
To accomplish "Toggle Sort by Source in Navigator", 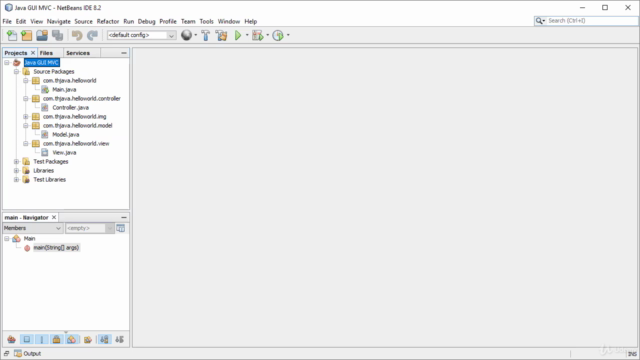I will pos(119,340).
